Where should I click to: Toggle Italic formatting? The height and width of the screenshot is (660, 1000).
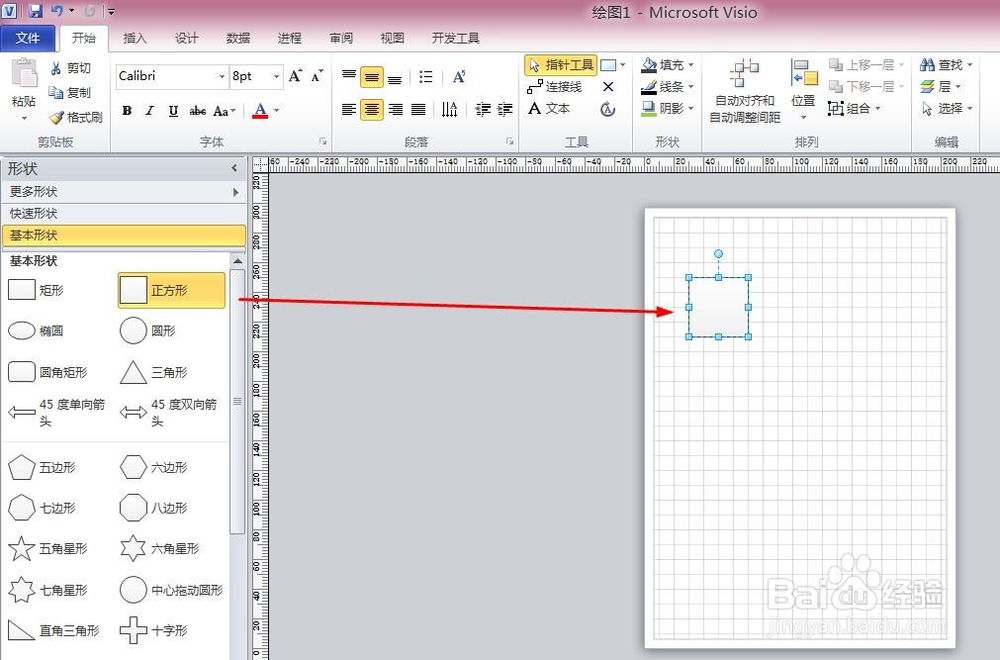coord(150,111)
